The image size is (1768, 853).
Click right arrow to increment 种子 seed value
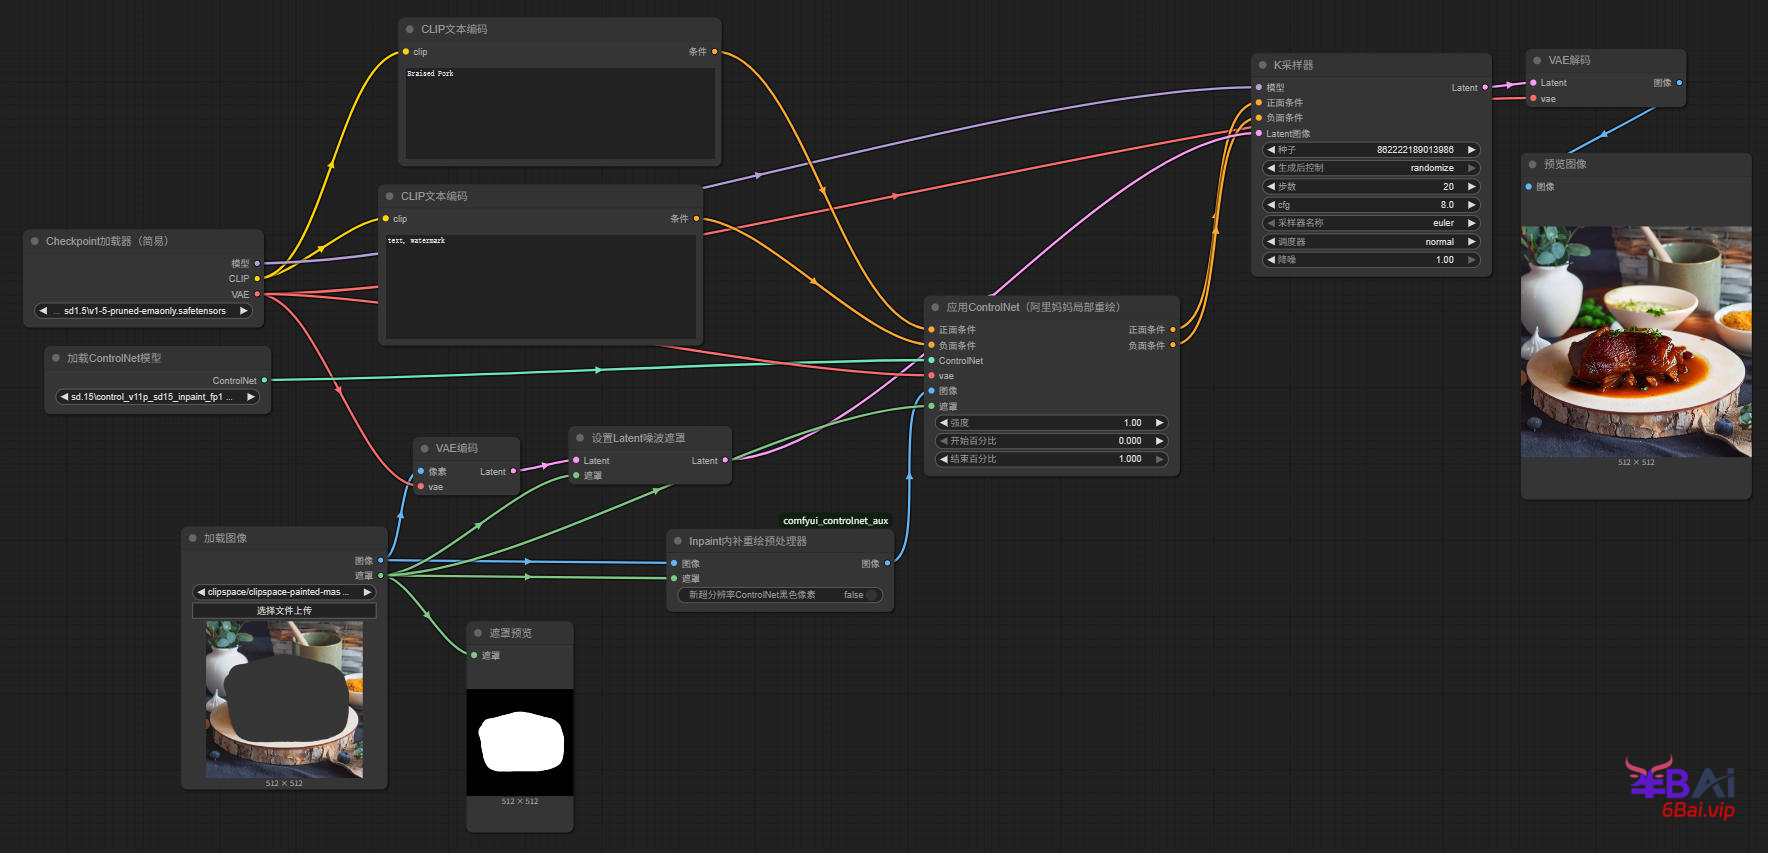pyautogui.click(x=1471, y=150)
